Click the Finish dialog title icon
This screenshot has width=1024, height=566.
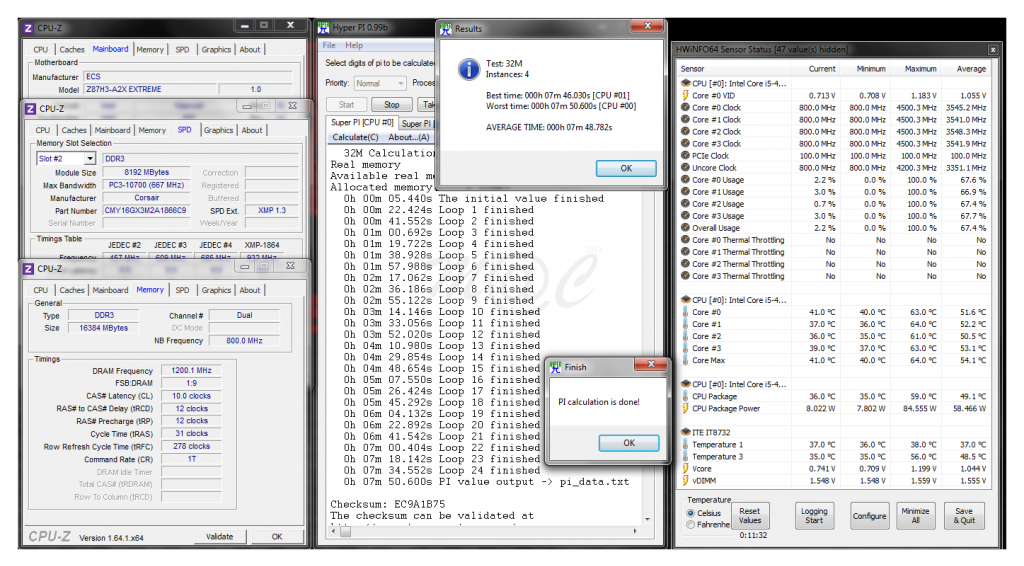pos(553,366)
